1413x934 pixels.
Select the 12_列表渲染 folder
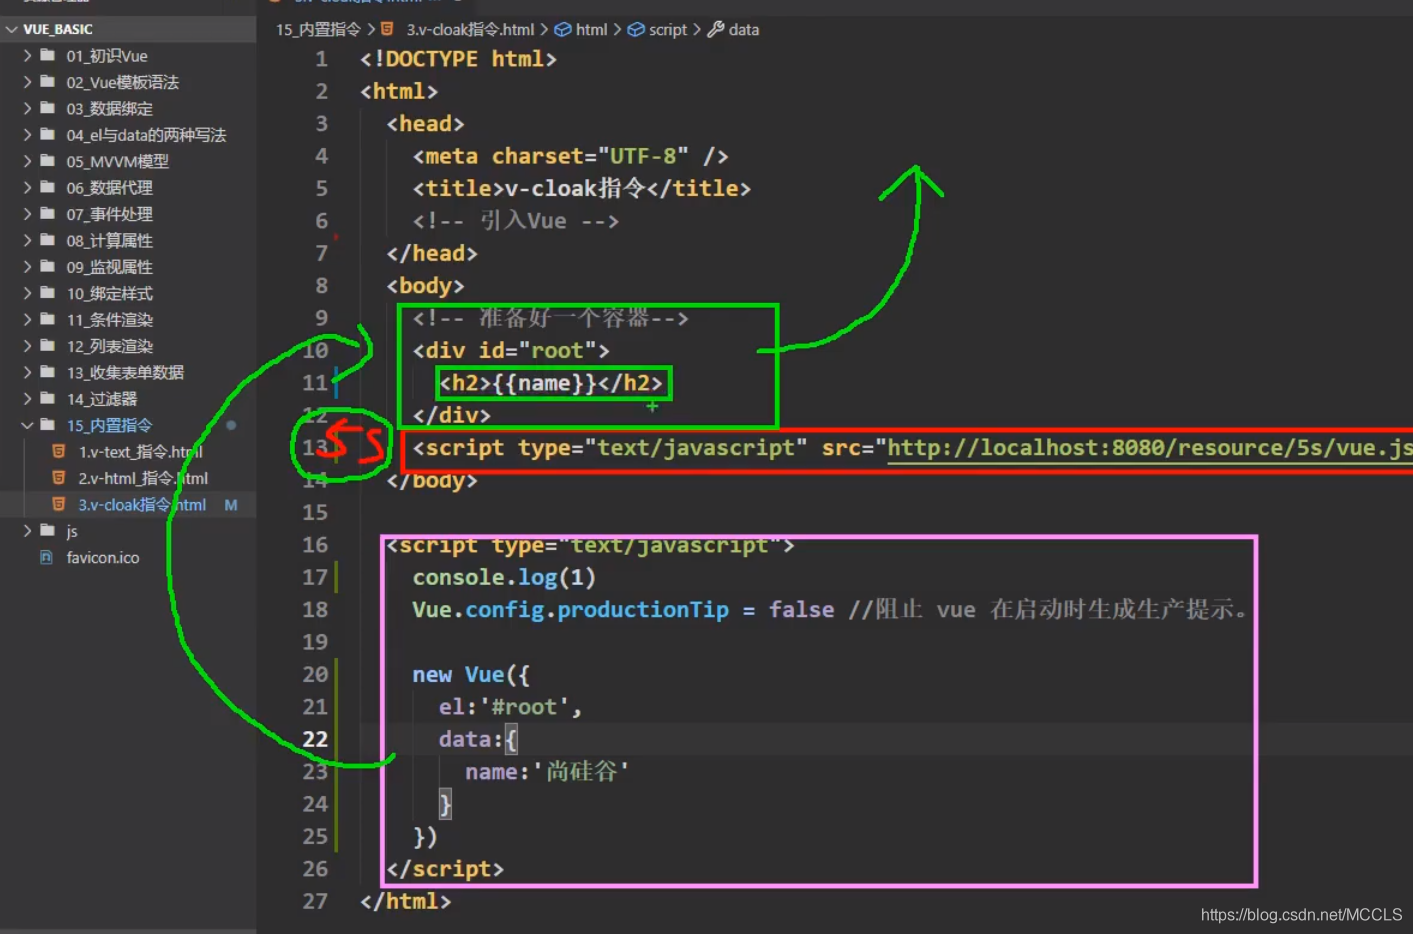point(109,346)
